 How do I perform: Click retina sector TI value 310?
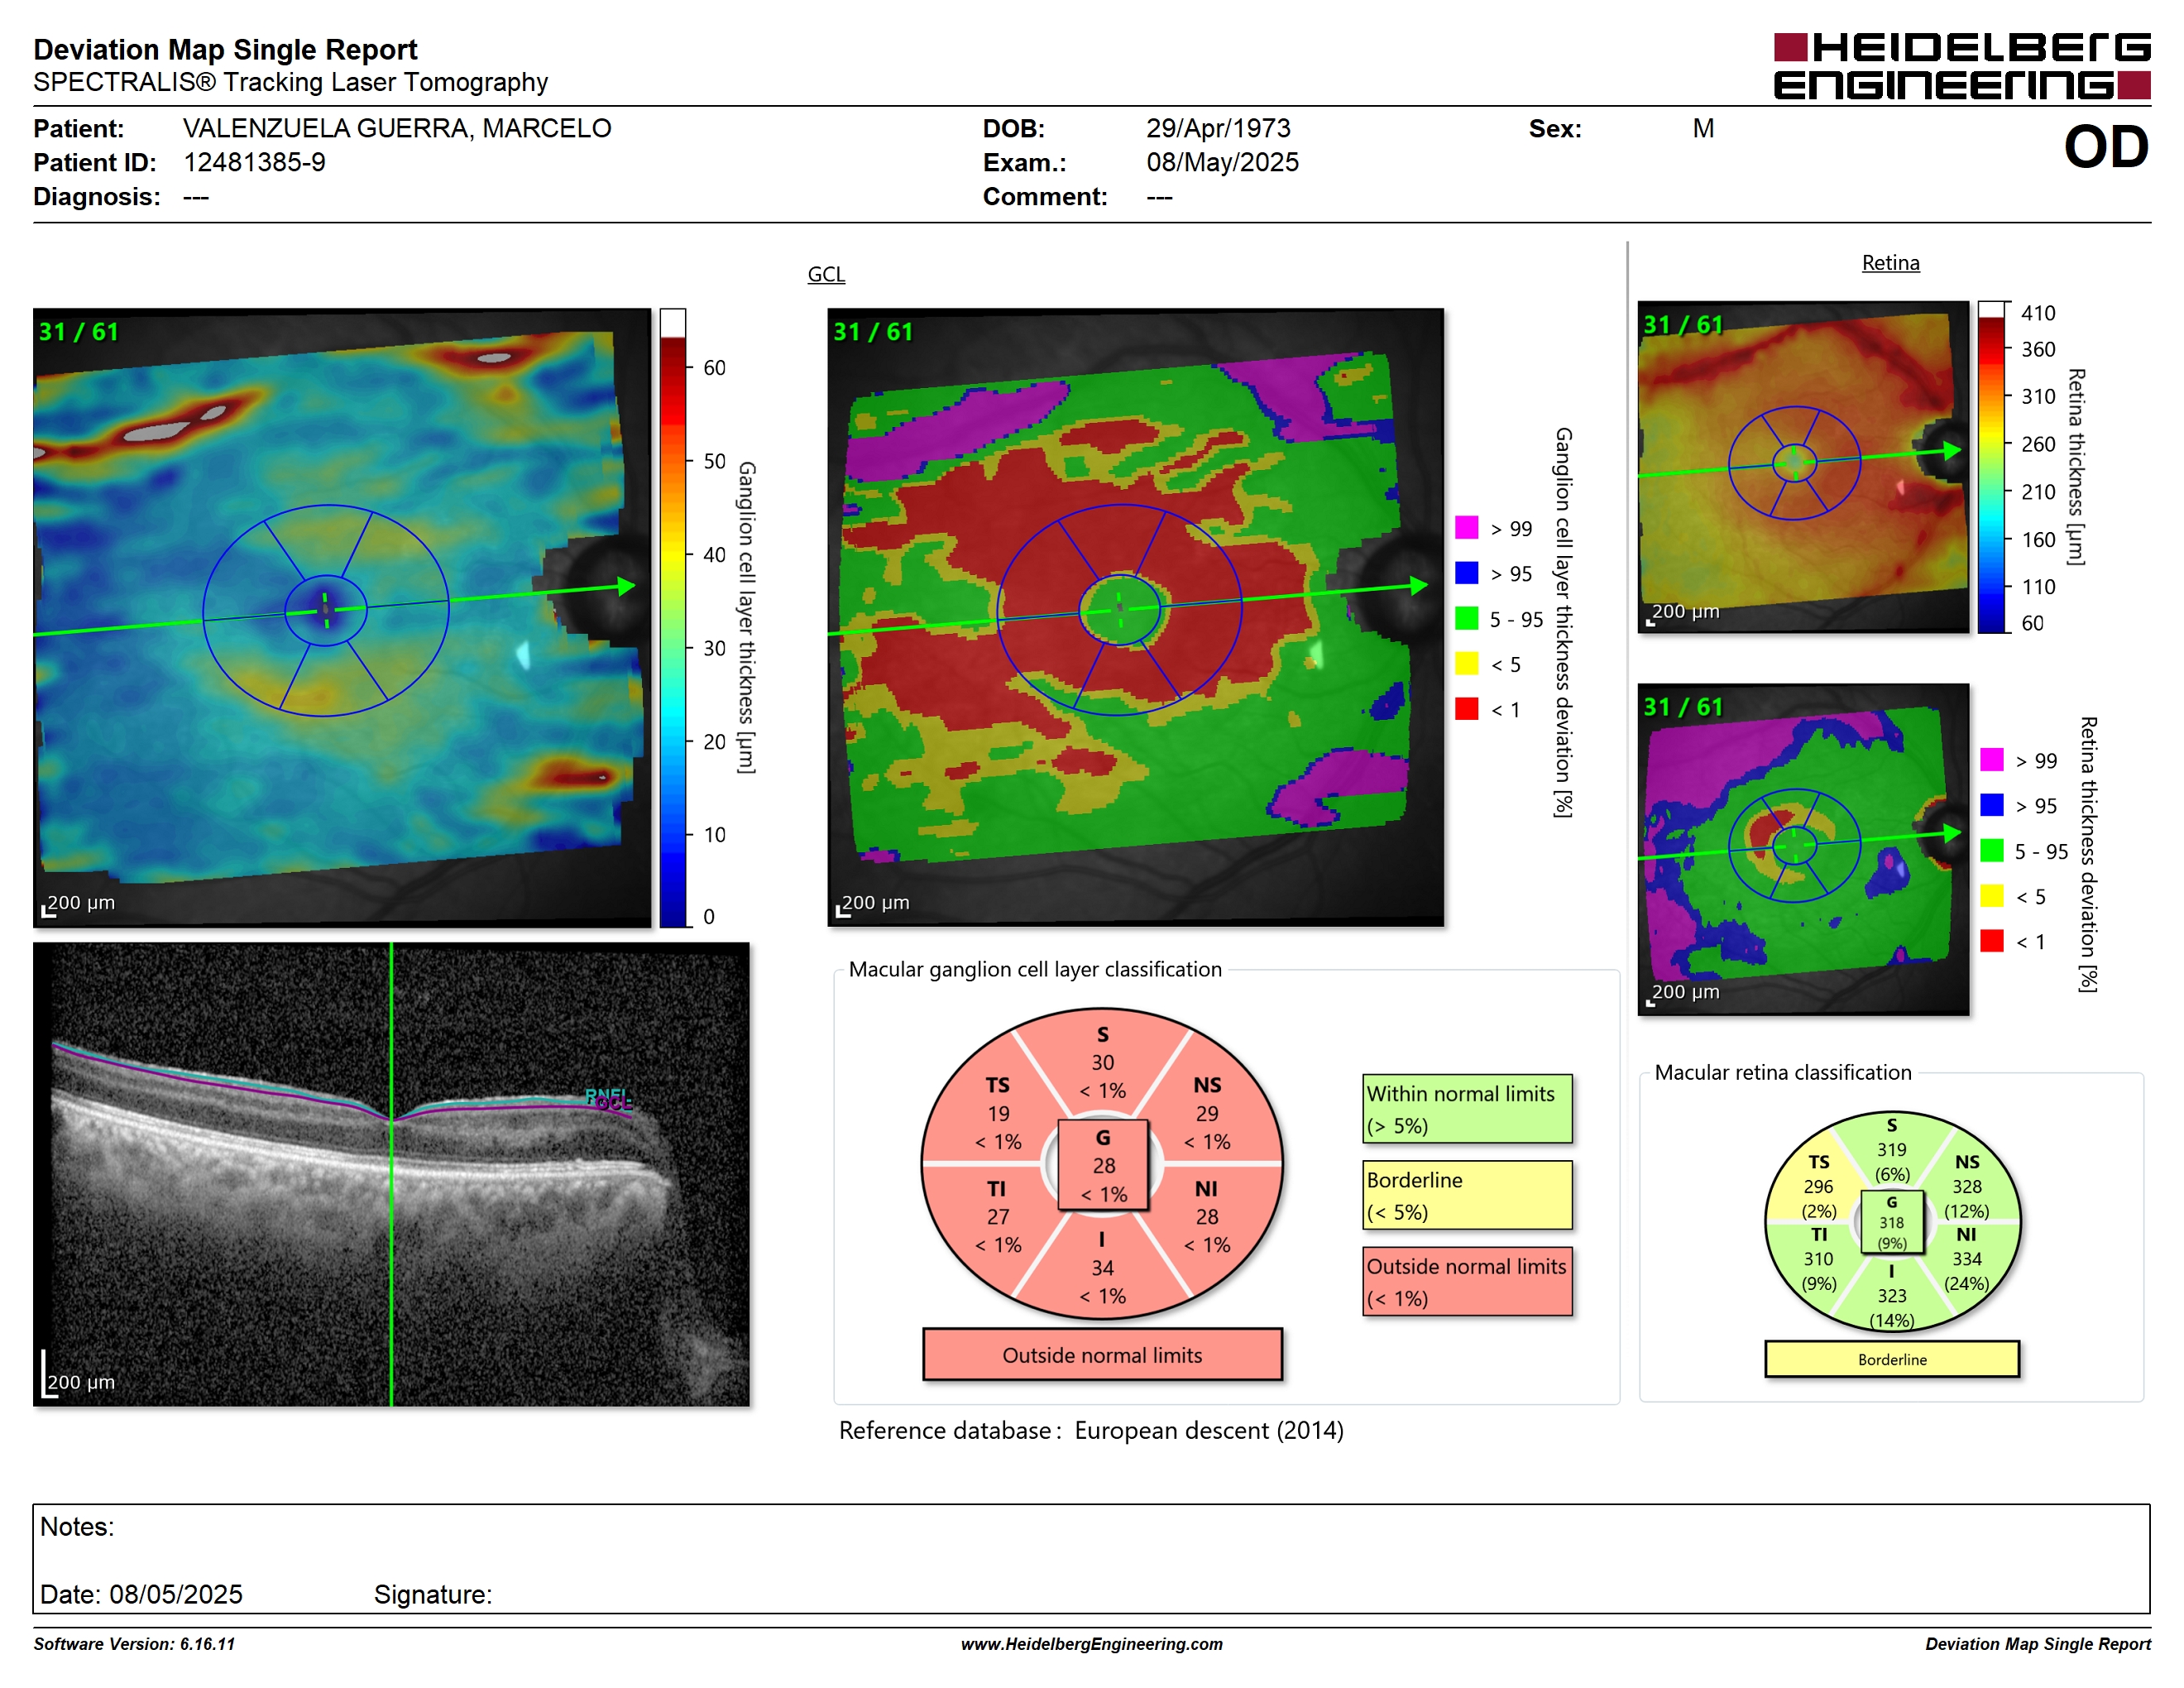click(x=1818, y=1260)
